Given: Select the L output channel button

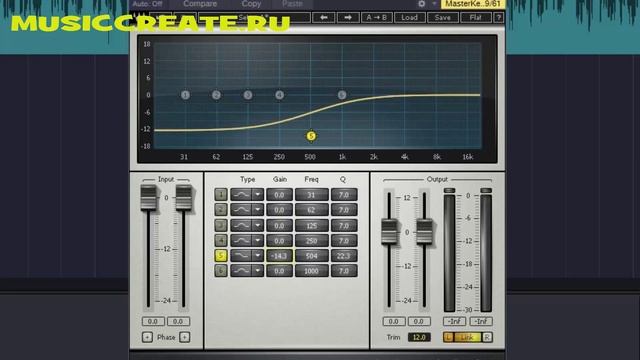Looking at the screenshot, I should [448, 337].
